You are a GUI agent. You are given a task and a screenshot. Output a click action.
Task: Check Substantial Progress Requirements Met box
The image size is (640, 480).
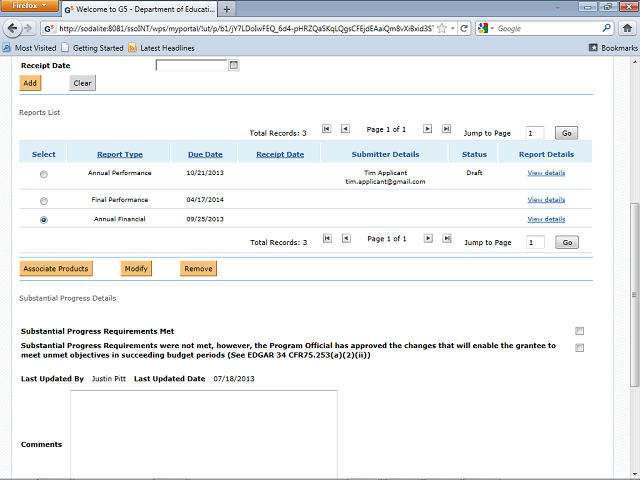point(579,331)
